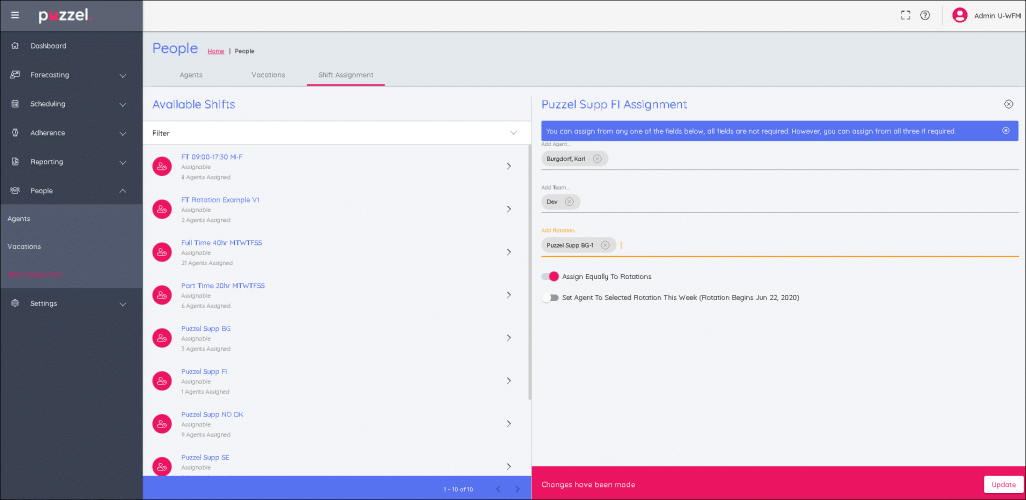This screenshot has height=500, width=1026.
Task: Follow the Home breadcrumb link
Action: [x=215, y=51]
